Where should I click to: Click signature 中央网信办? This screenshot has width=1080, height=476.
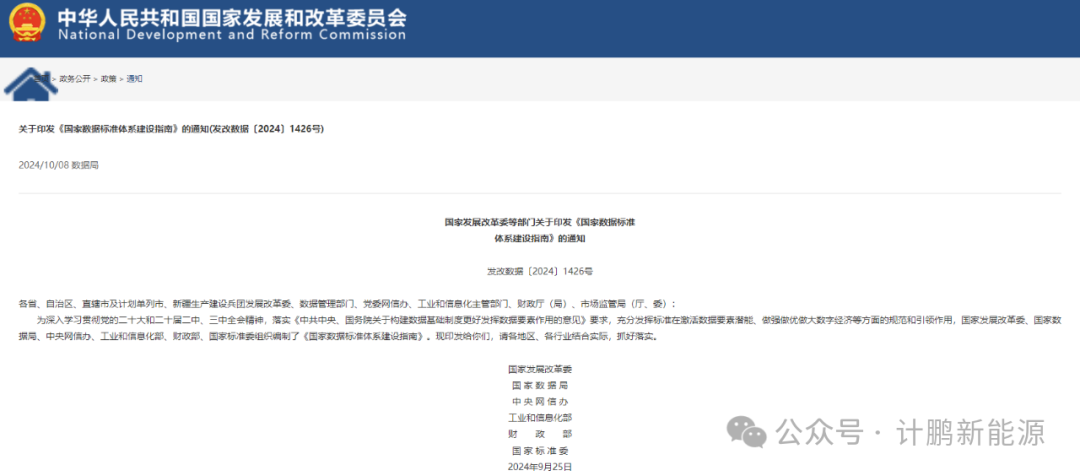coord(539,402)
